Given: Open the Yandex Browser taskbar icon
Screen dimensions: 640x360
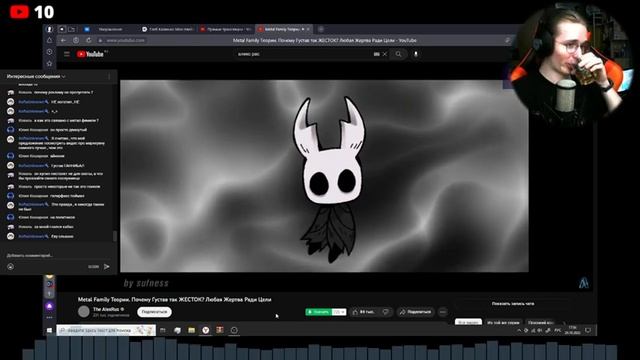Looking at the screenshot, I should tap(206, 330).
